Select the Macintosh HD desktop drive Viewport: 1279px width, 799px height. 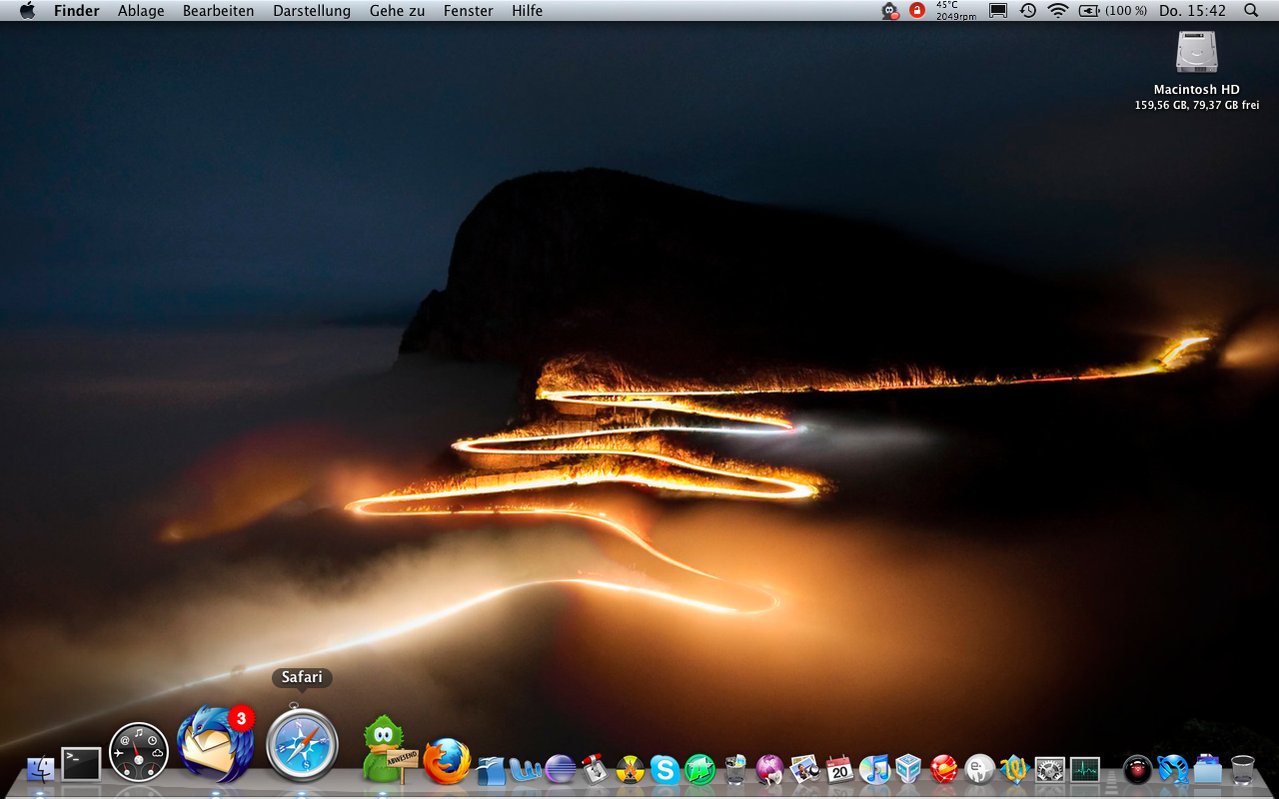point(1196,53)
